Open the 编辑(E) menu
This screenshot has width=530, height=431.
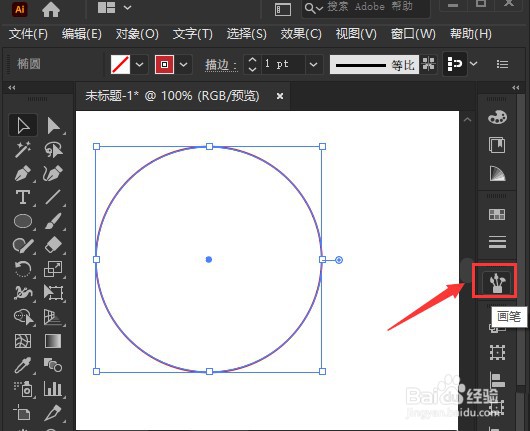tap(82, 34)
